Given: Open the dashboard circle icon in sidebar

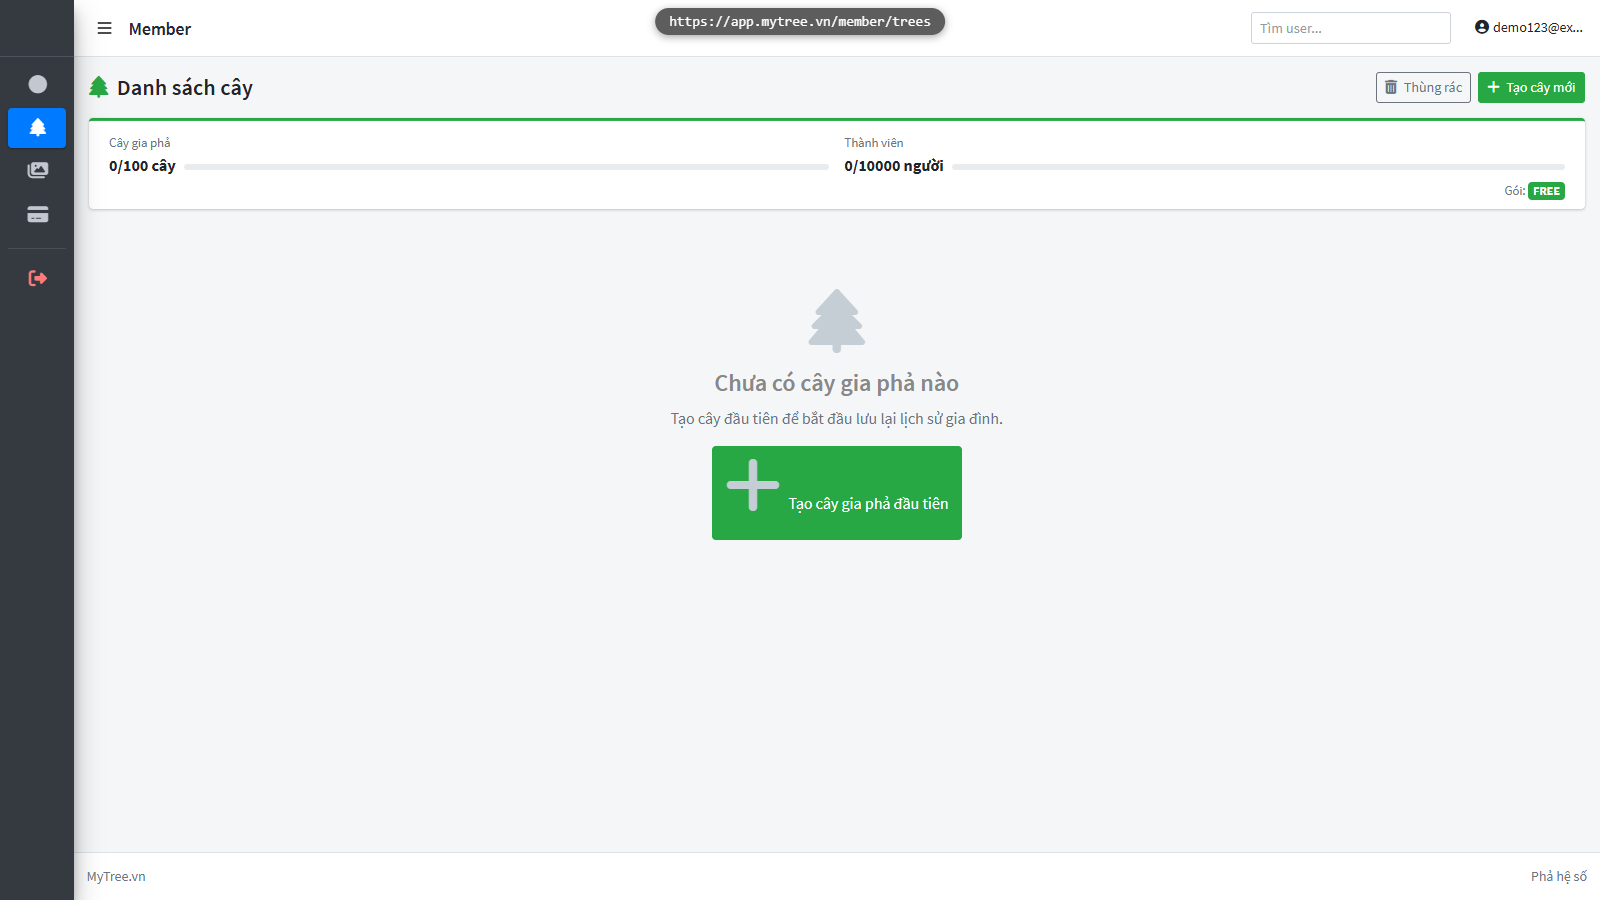Looking at the screenshot, I should click(x=38, y=84).
